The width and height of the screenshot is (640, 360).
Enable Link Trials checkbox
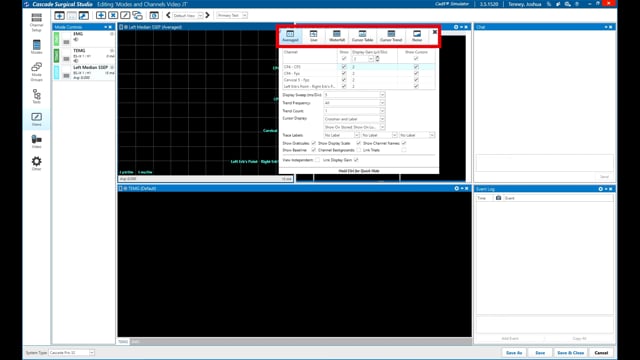pyautogui.click(x=404, y=150)
